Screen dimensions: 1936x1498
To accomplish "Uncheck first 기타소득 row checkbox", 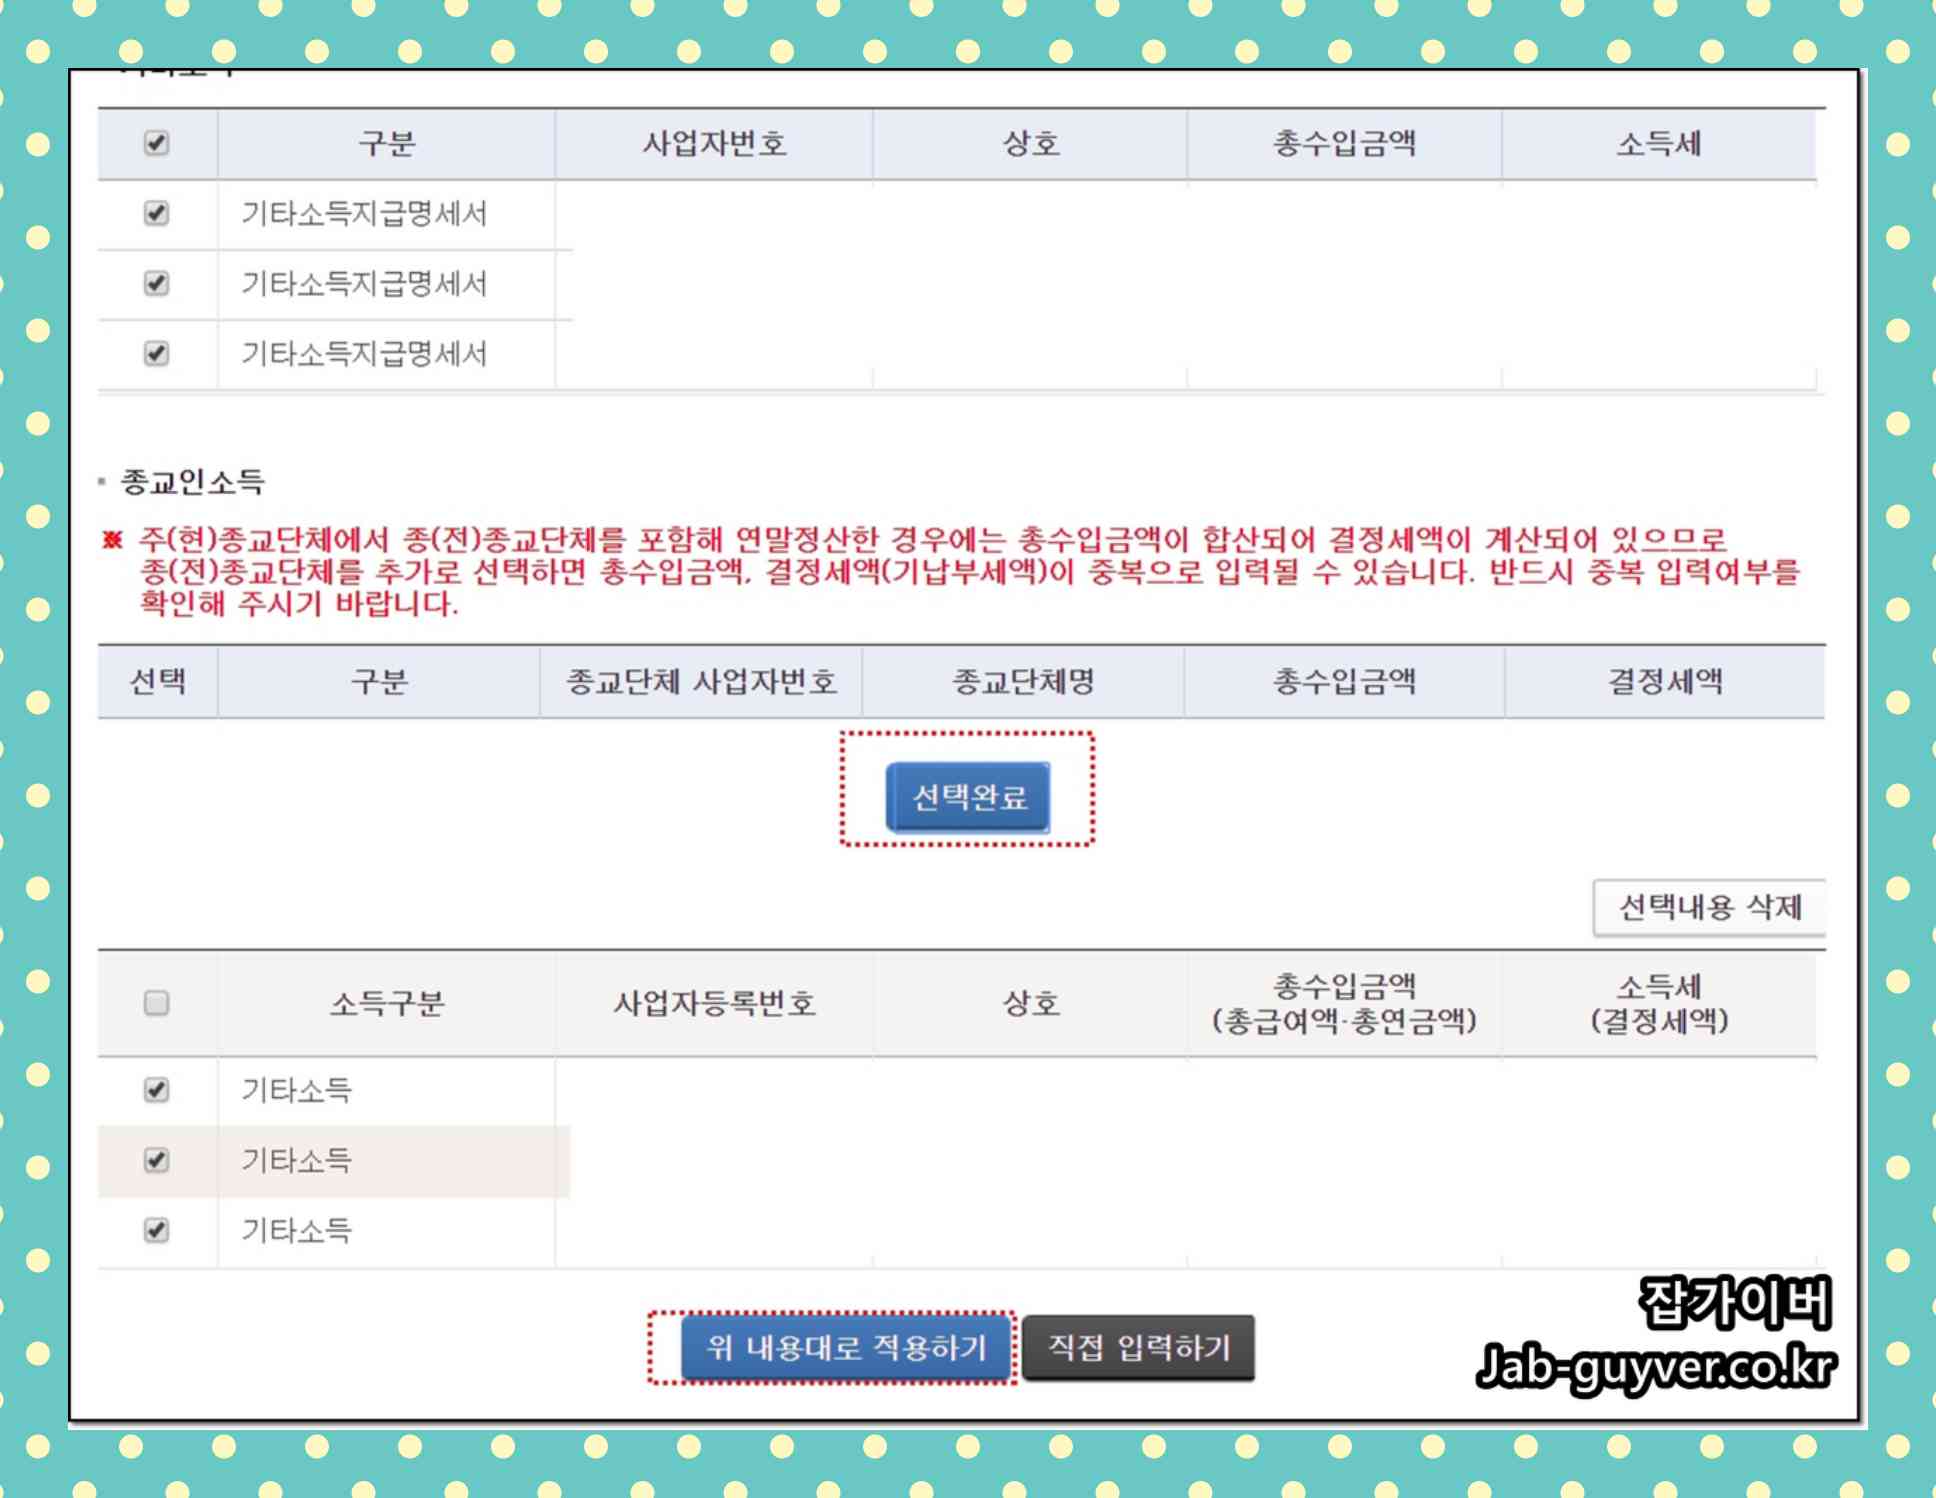I will (x=156, y=1089).
